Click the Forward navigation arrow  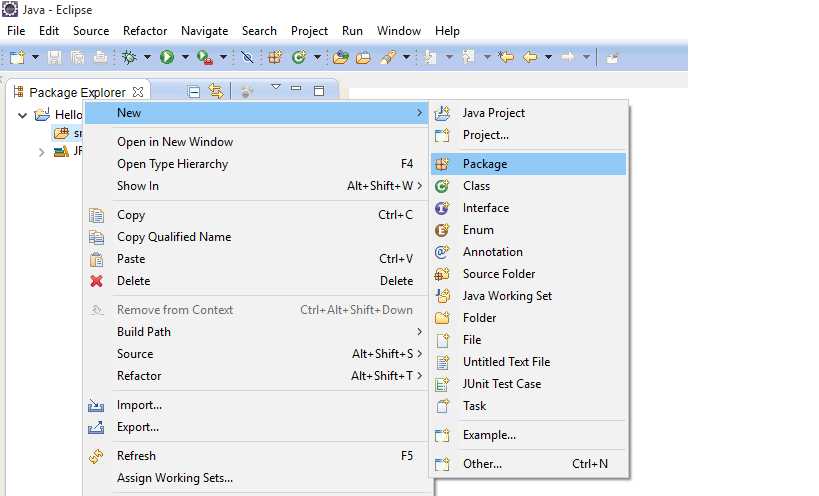click(568, 57)
